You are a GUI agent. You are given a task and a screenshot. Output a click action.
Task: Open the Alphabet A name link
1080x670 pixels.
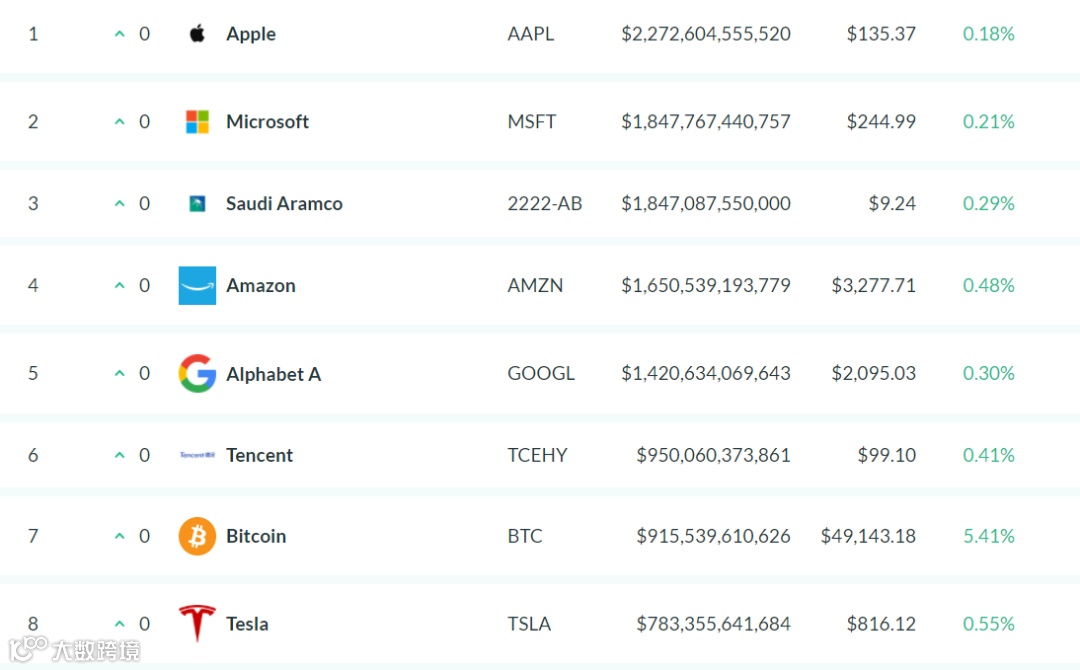pyautogui.click(x=273, y=374)
